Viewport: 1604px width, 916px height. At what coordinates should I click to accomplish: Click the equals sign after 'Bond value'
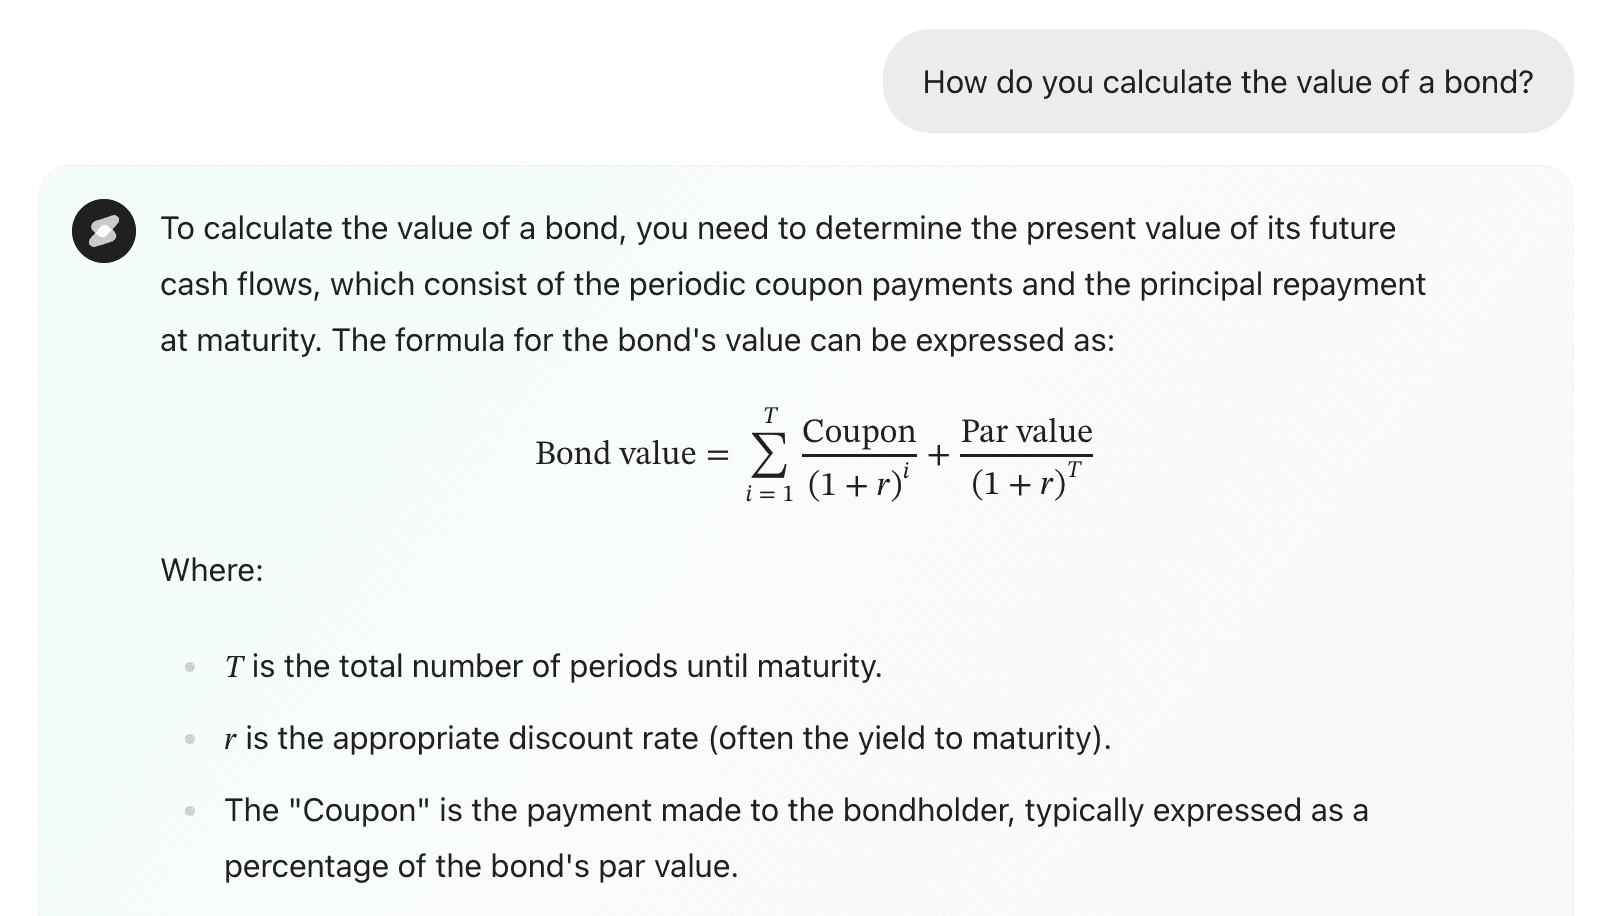point(717,454)
